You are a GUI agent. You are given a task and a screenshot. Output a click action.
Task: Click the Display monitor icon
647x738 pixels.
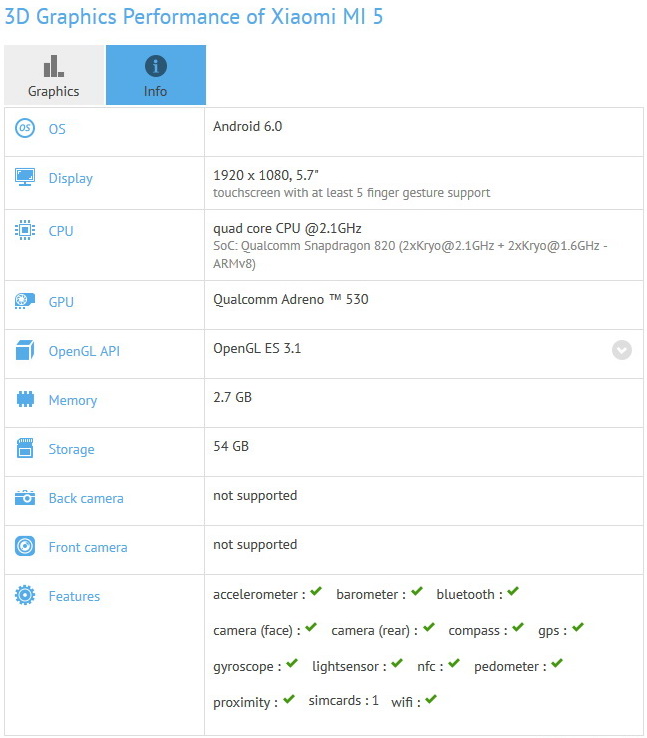click(x=25, y=177)
